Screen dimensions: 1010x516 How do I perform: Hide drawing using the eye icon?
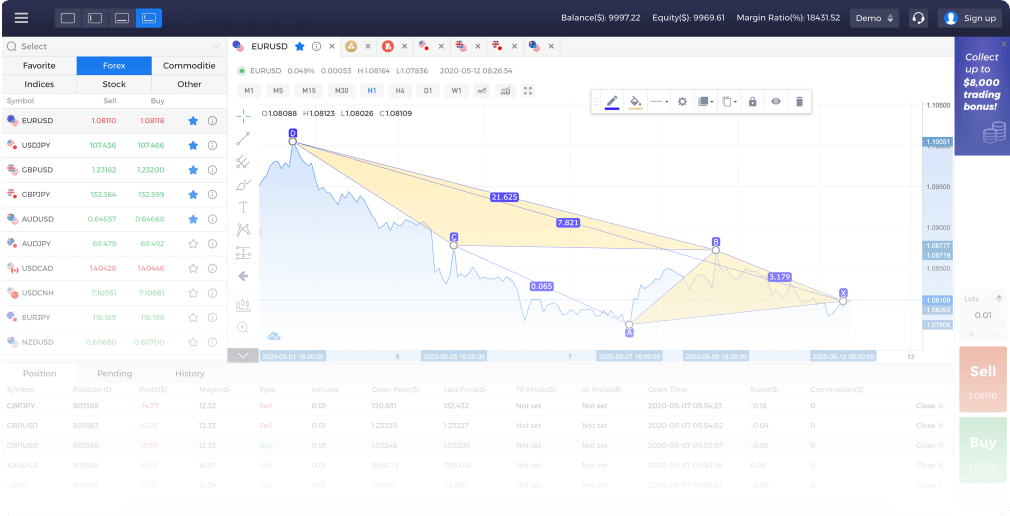[x=775, y=101]
